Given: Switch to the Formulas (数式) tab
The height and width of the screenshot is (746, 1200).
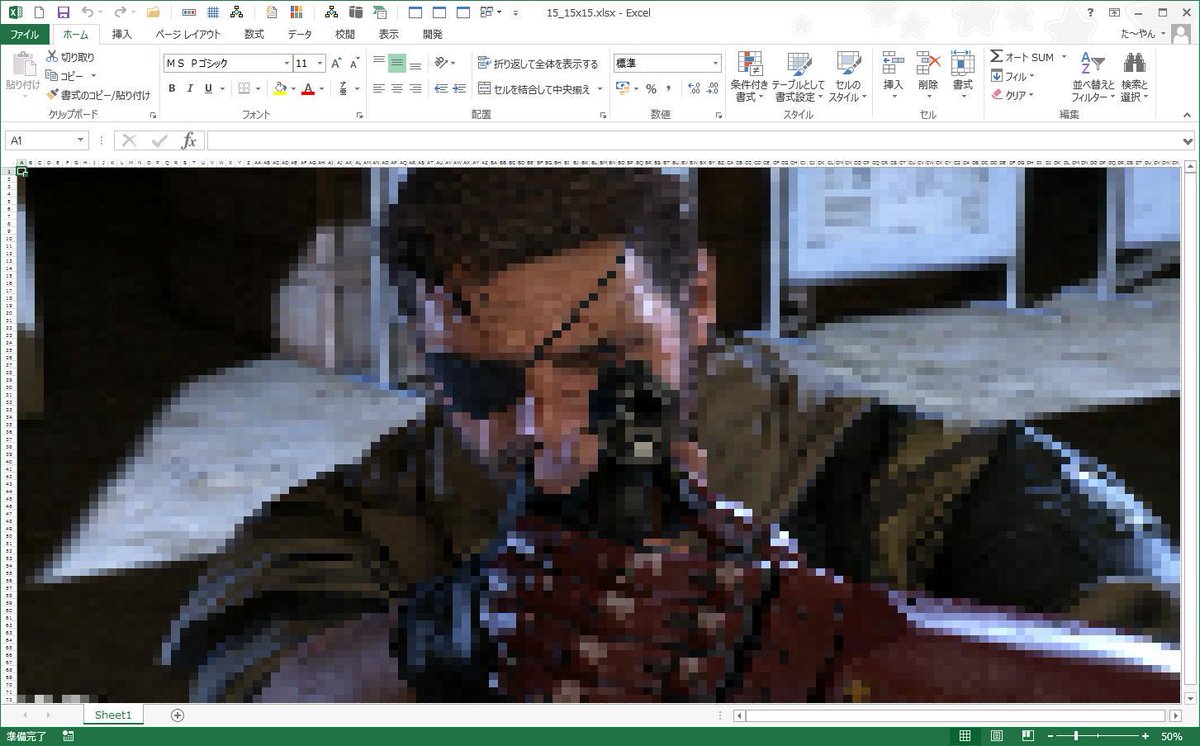Looking at the screenshot, I should 254,34.
